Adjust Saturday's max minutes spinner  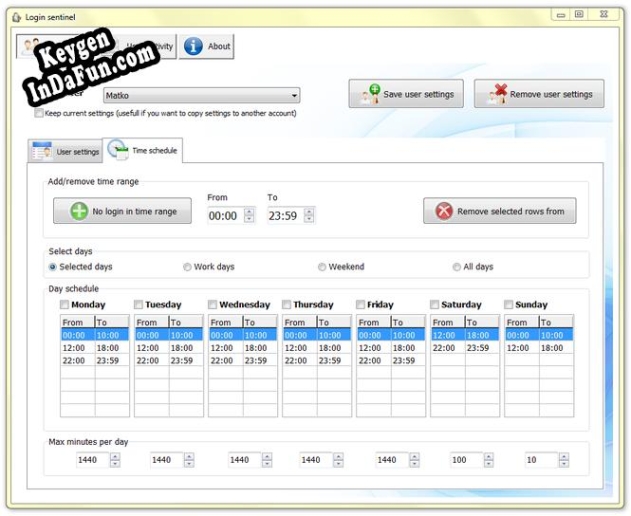pyautogui.click(x=489, y=460)
